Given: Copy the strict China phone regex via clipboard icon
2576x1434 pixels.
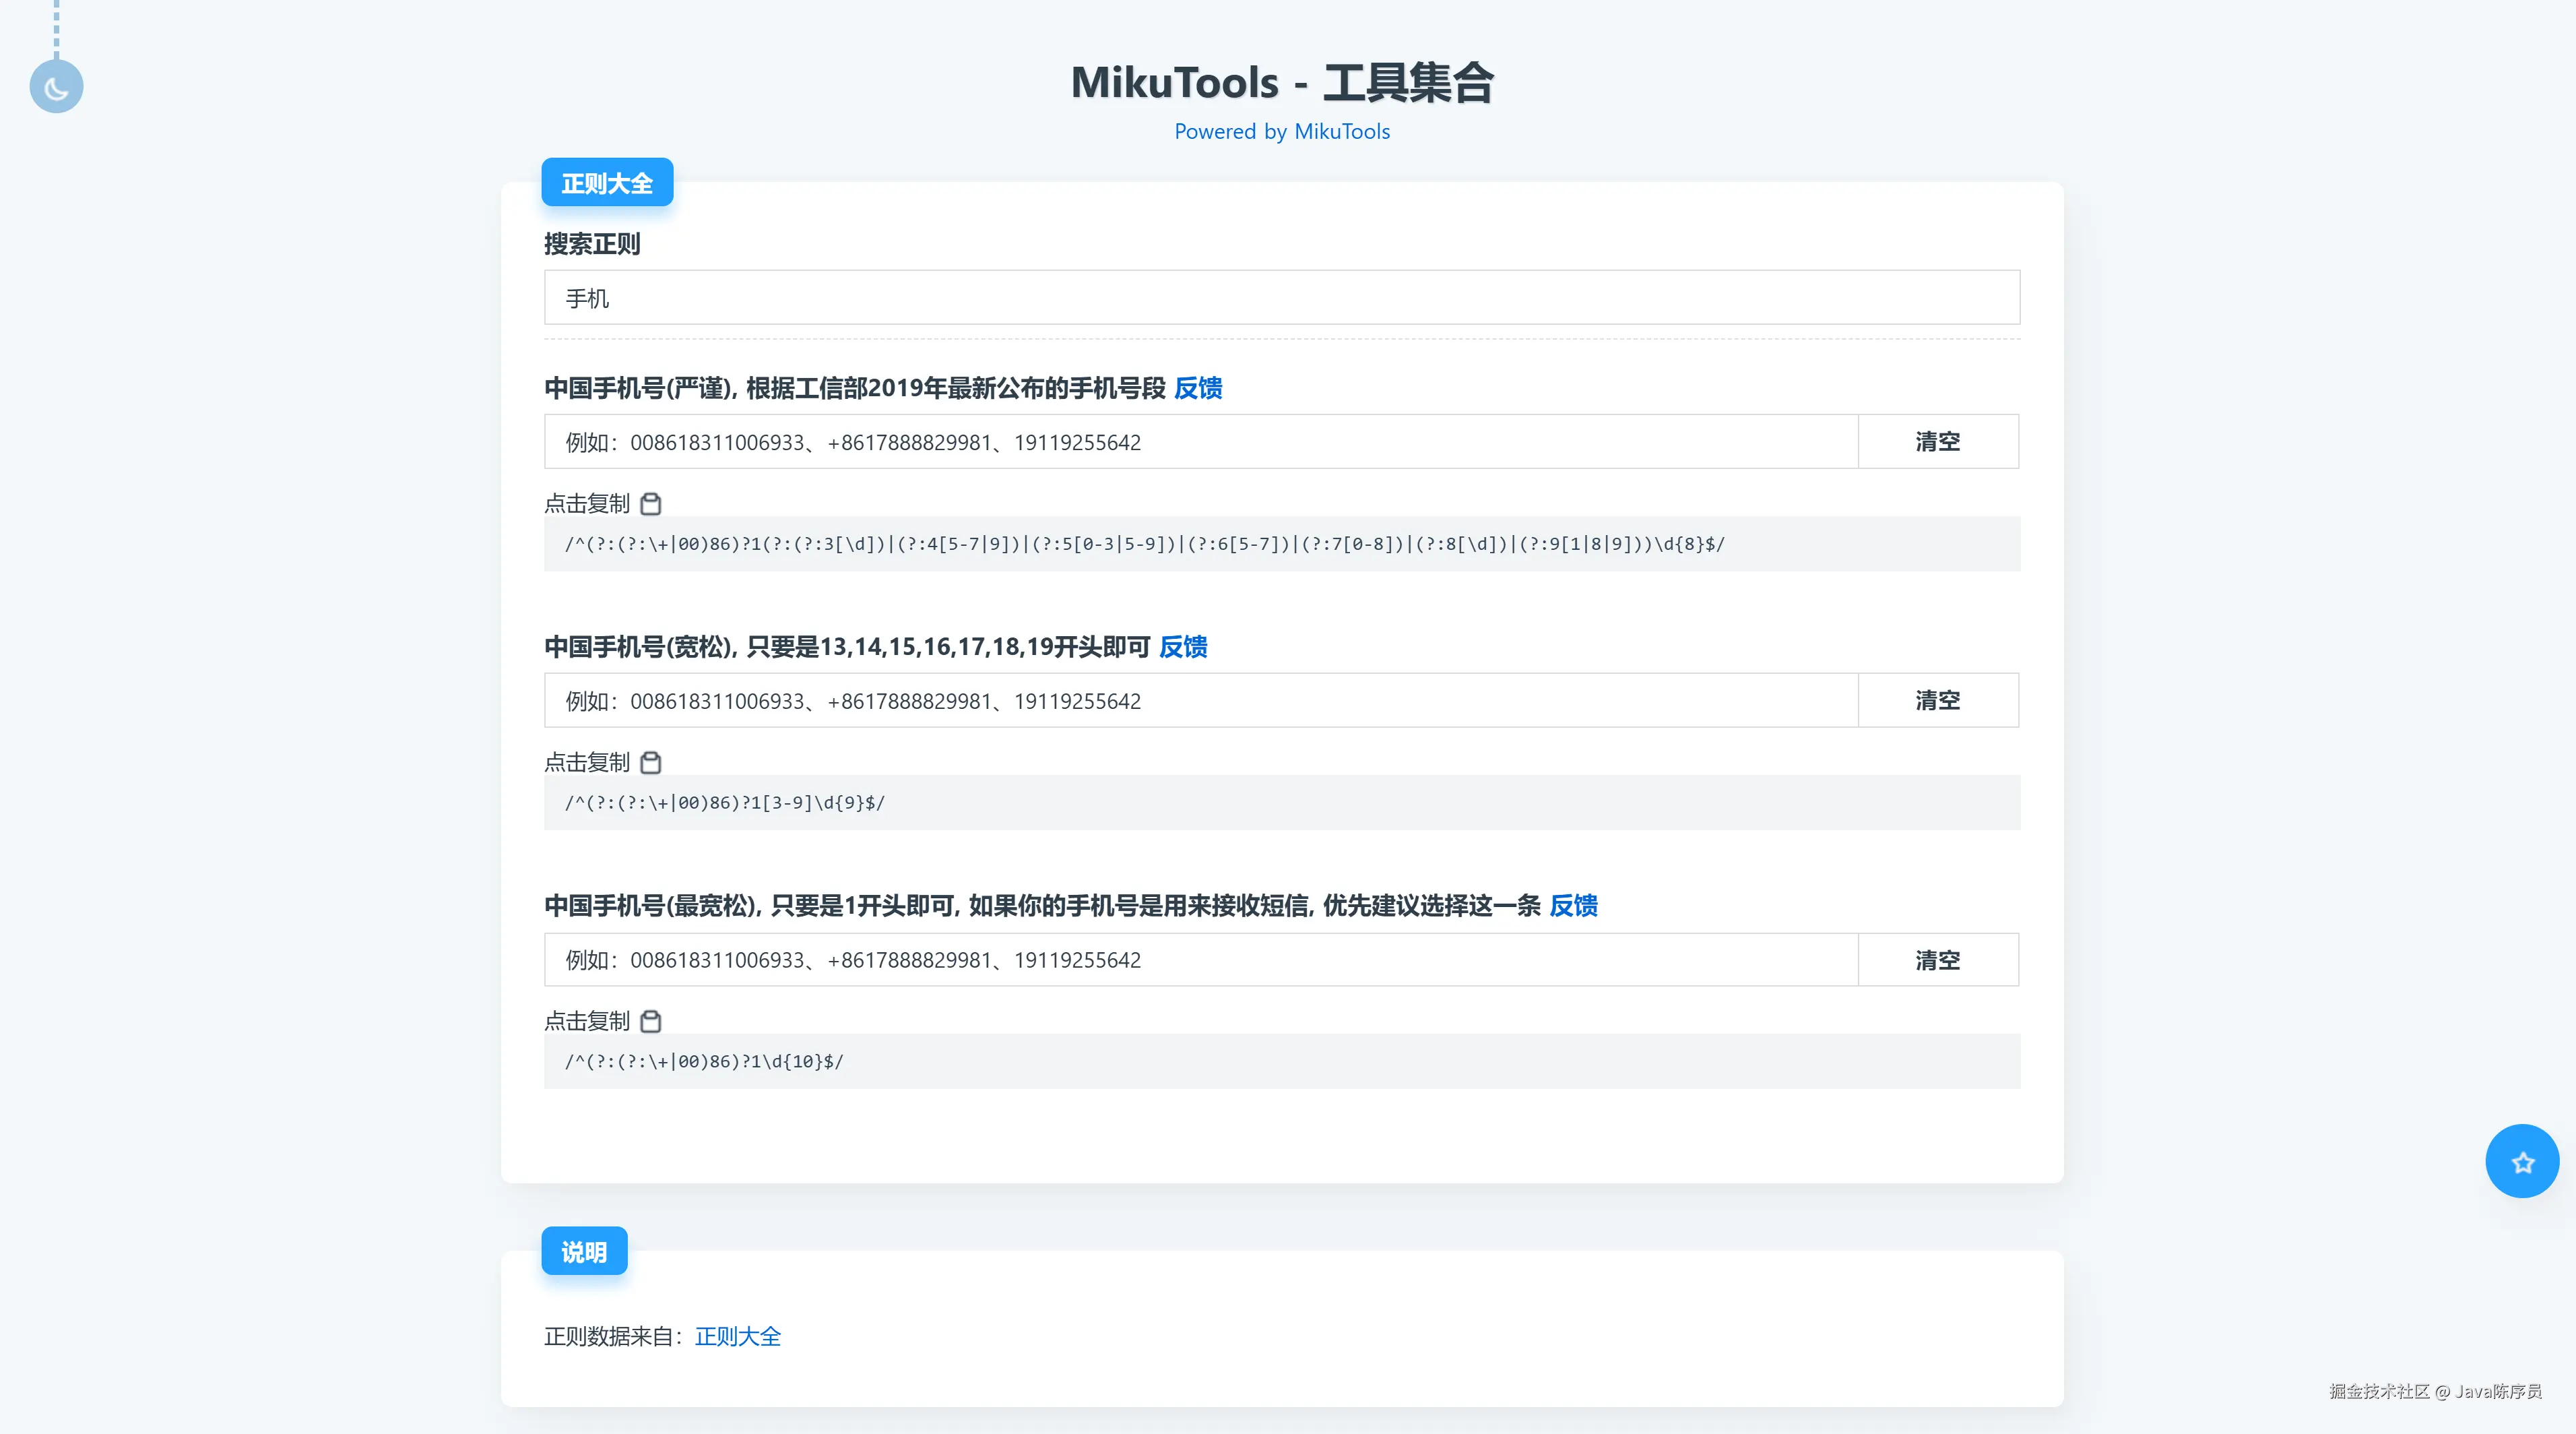Looking at the screenshot, I should 651,504.
